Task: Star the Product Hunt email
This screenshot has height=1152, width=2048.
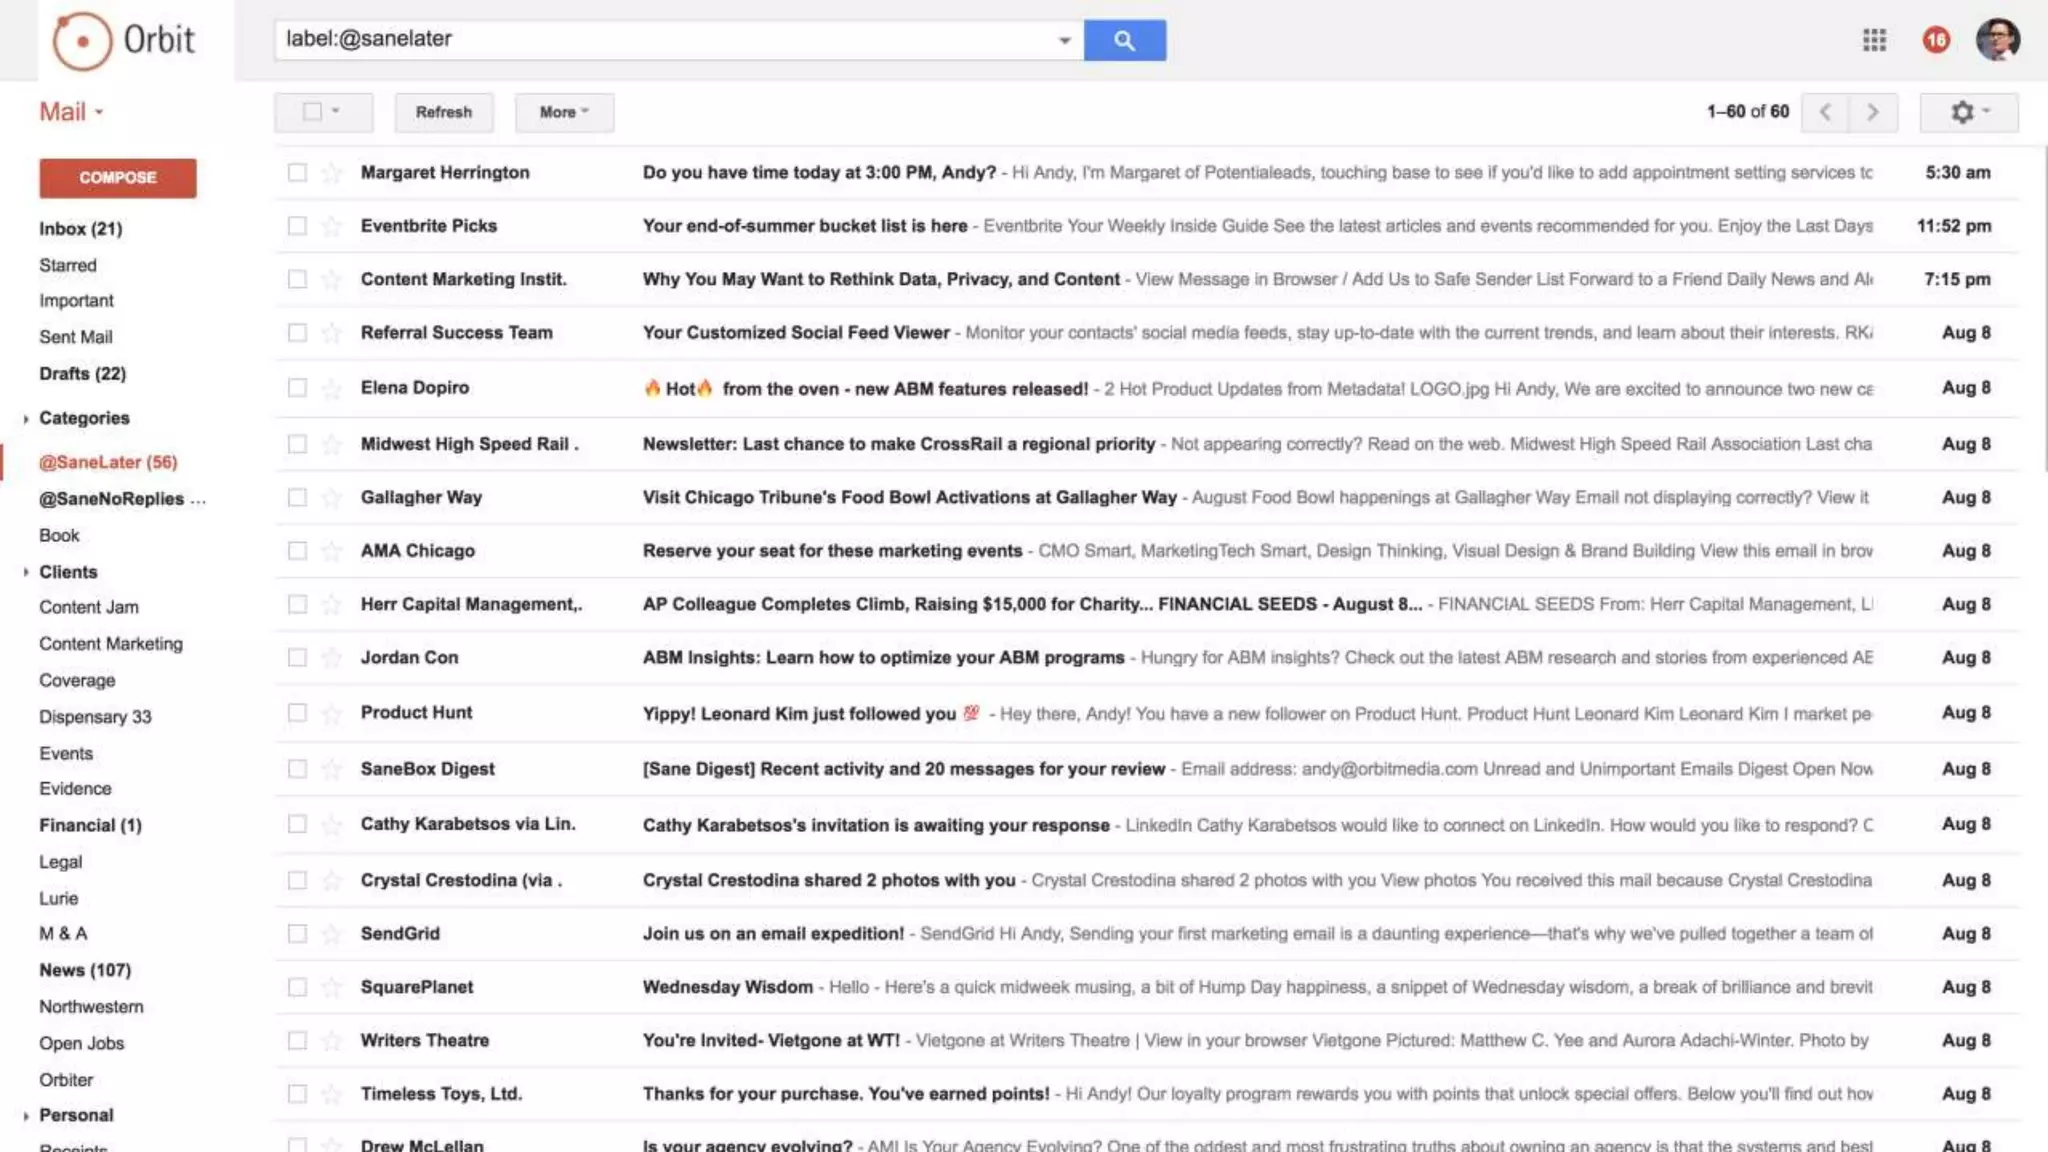Action: pos(331,713)
